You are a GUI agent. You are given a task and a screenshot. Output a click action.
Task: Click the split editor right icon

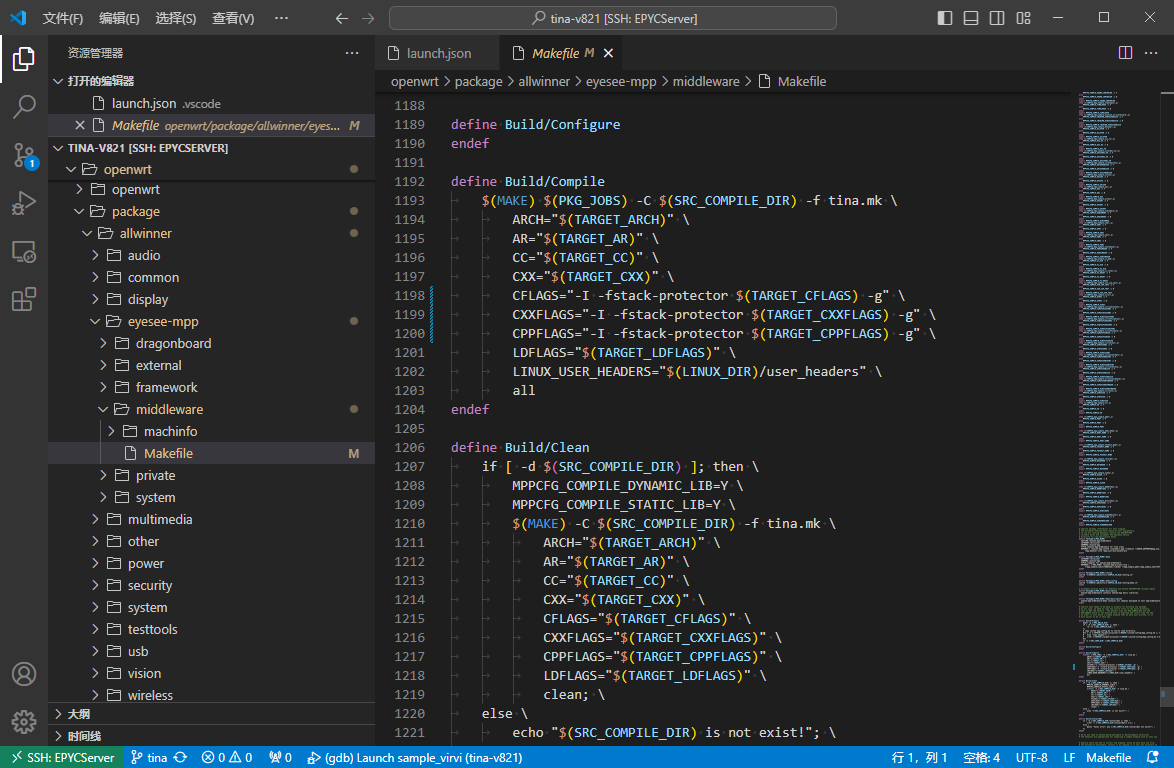click(1125, 53)
